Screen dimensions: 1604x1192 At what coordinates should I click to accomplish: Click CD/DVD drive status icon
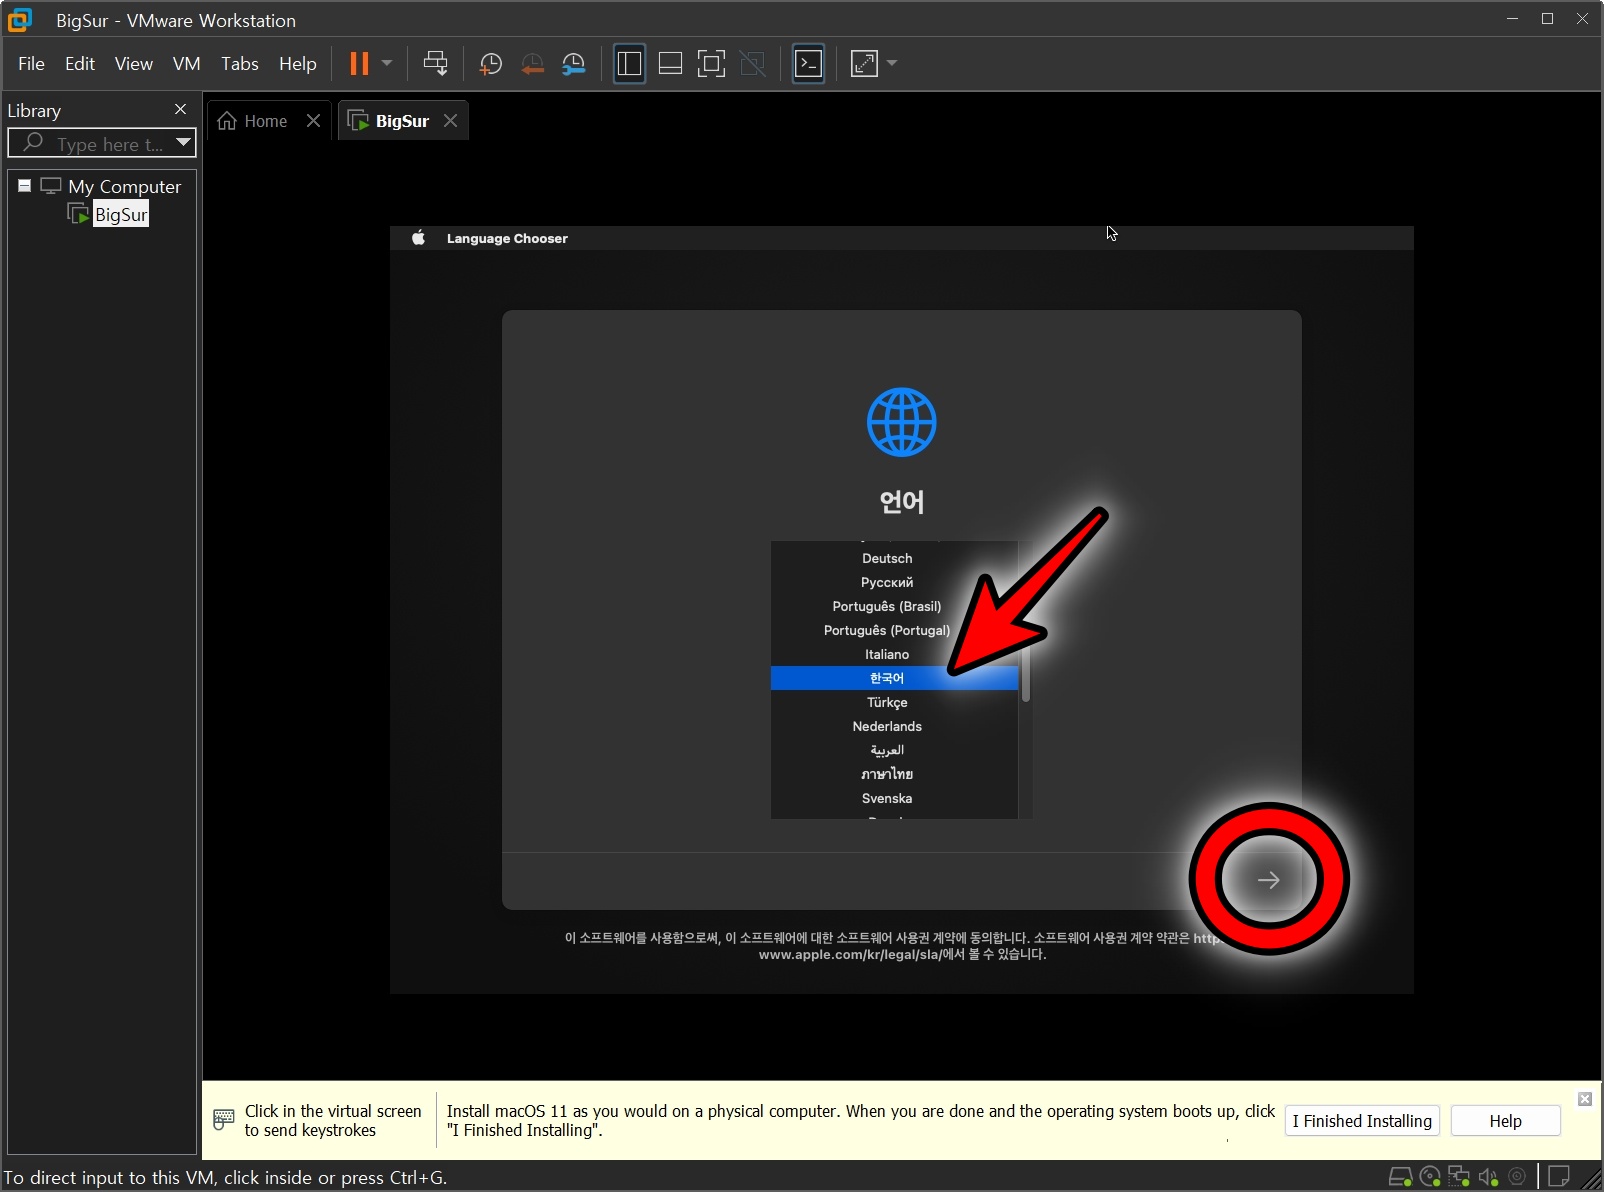click(x=1430, y=1177)
